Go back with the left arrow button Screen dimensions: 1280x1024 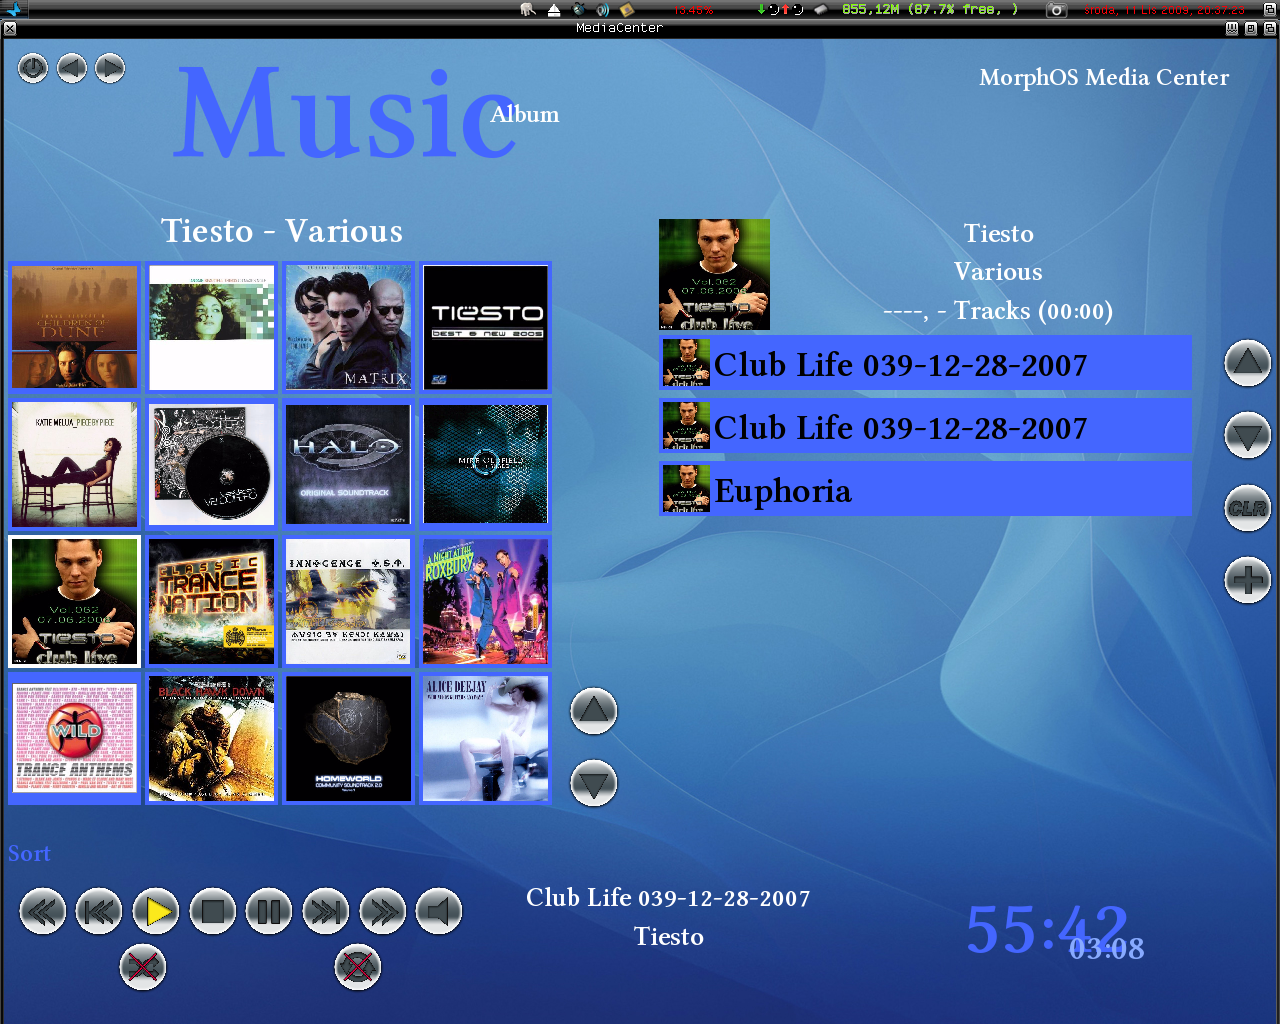(72, 69)
